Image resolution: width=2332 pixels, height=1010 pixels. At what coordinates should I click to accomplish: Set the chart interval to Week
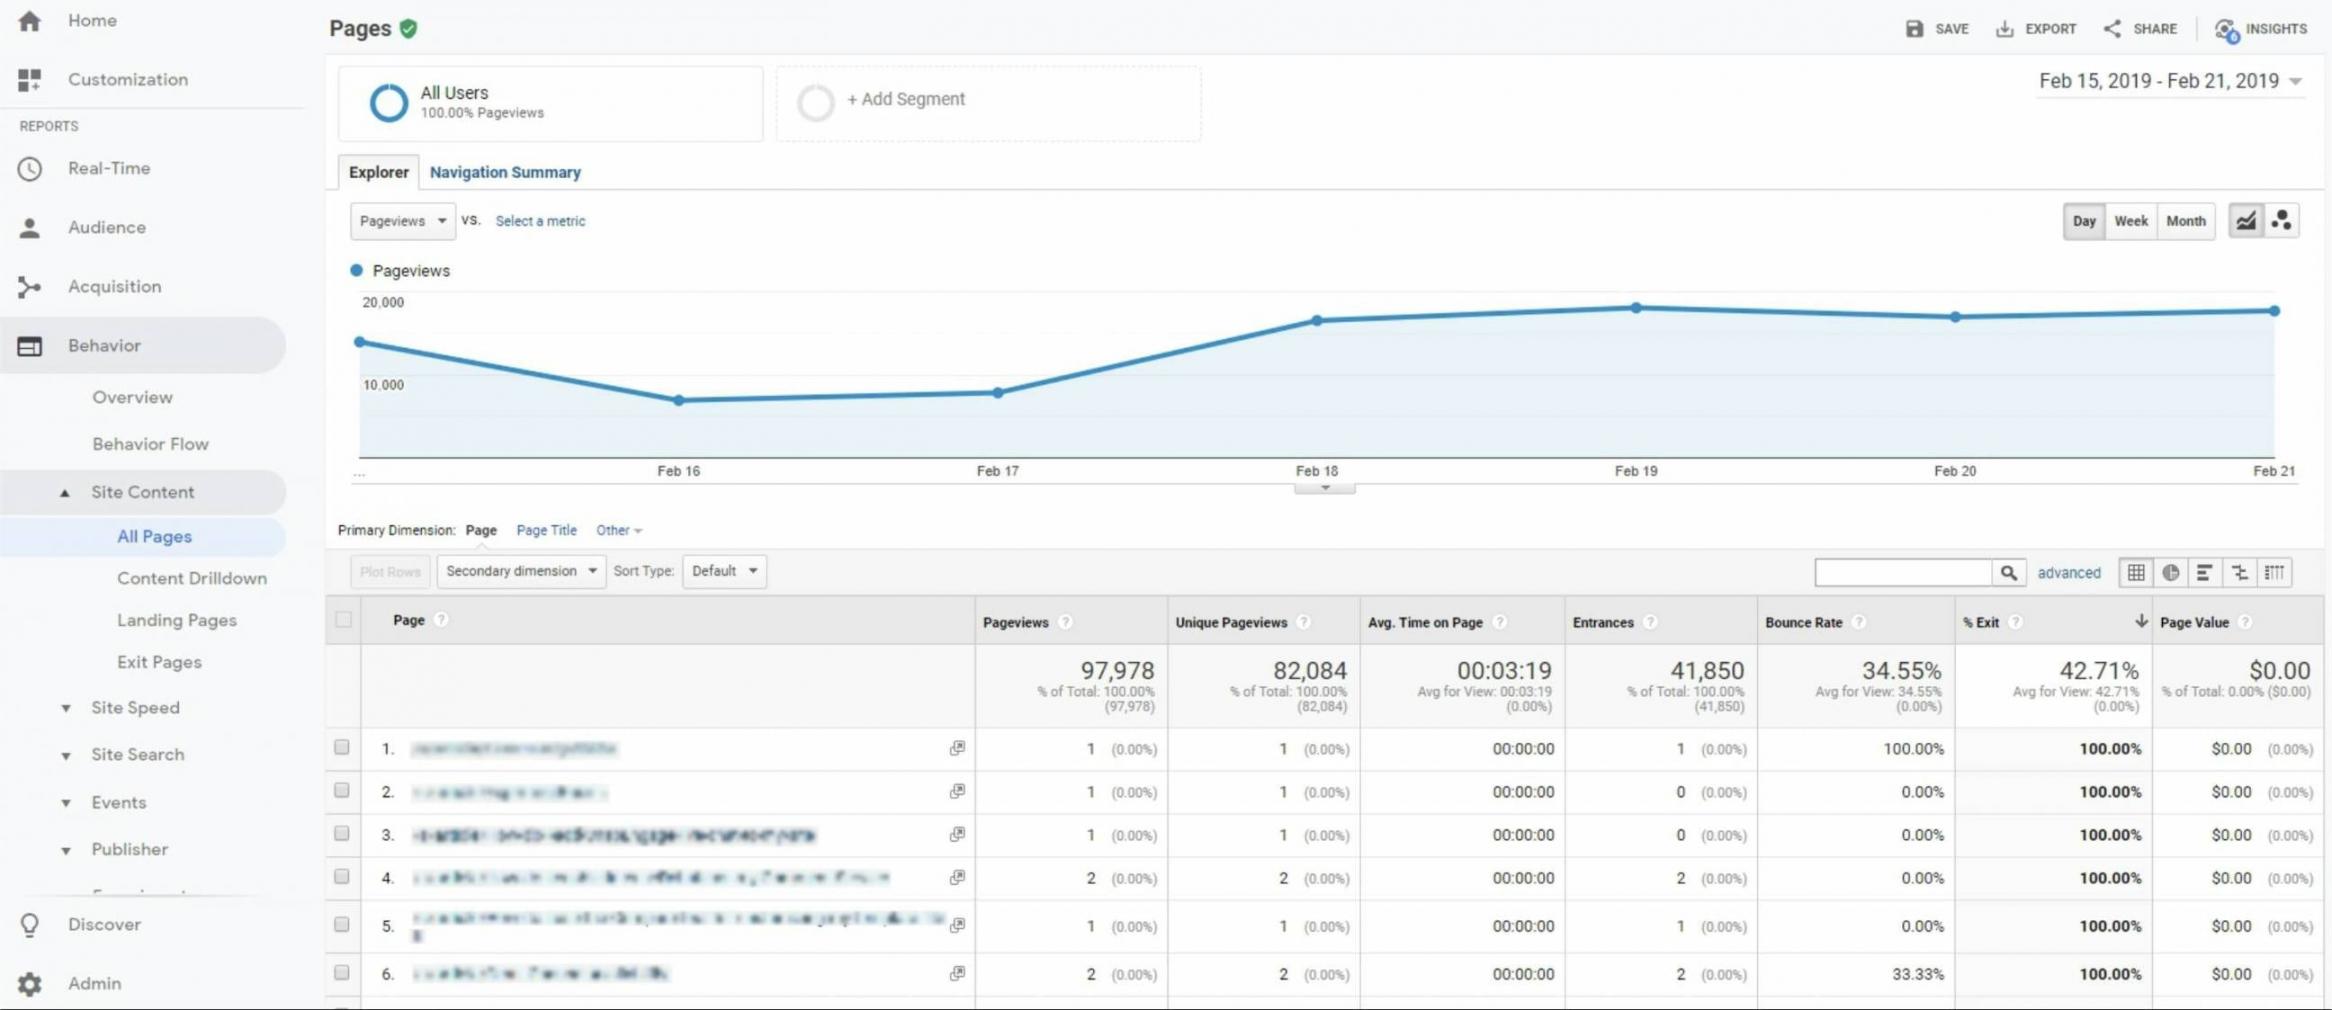[2130, 221]
